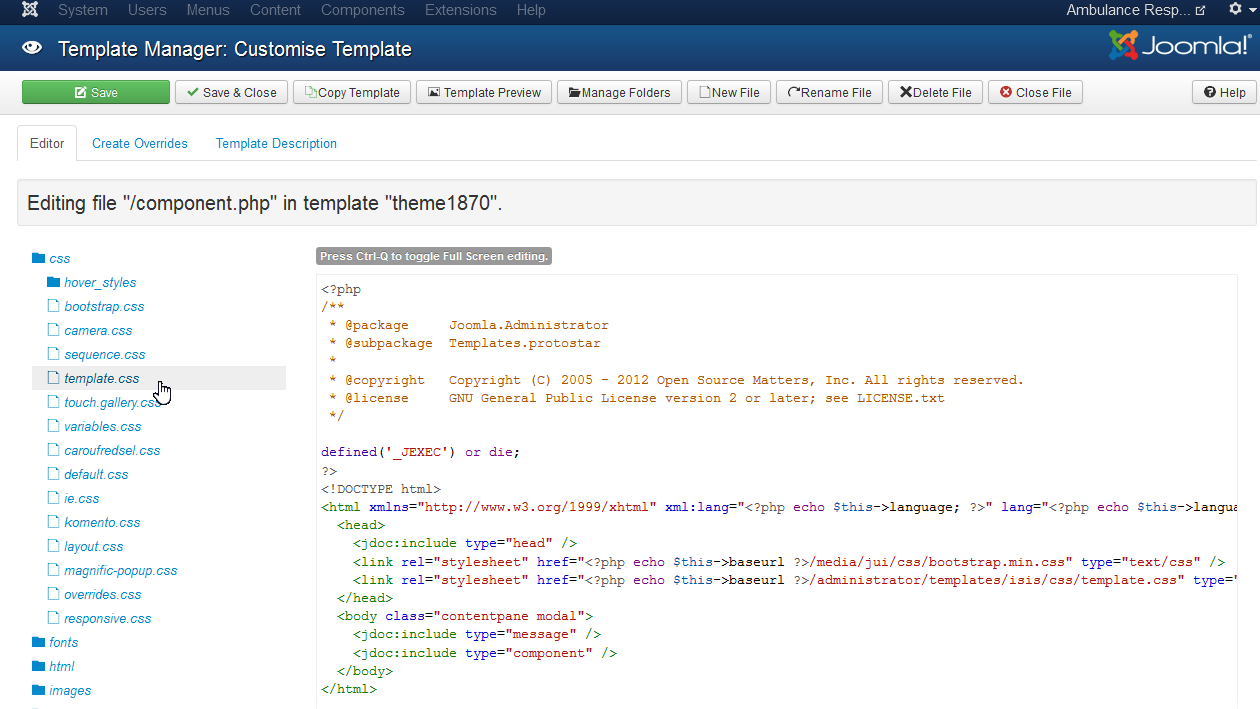Click the overrides.css file icon
The image size is (1260, 709).
point(54,594)
